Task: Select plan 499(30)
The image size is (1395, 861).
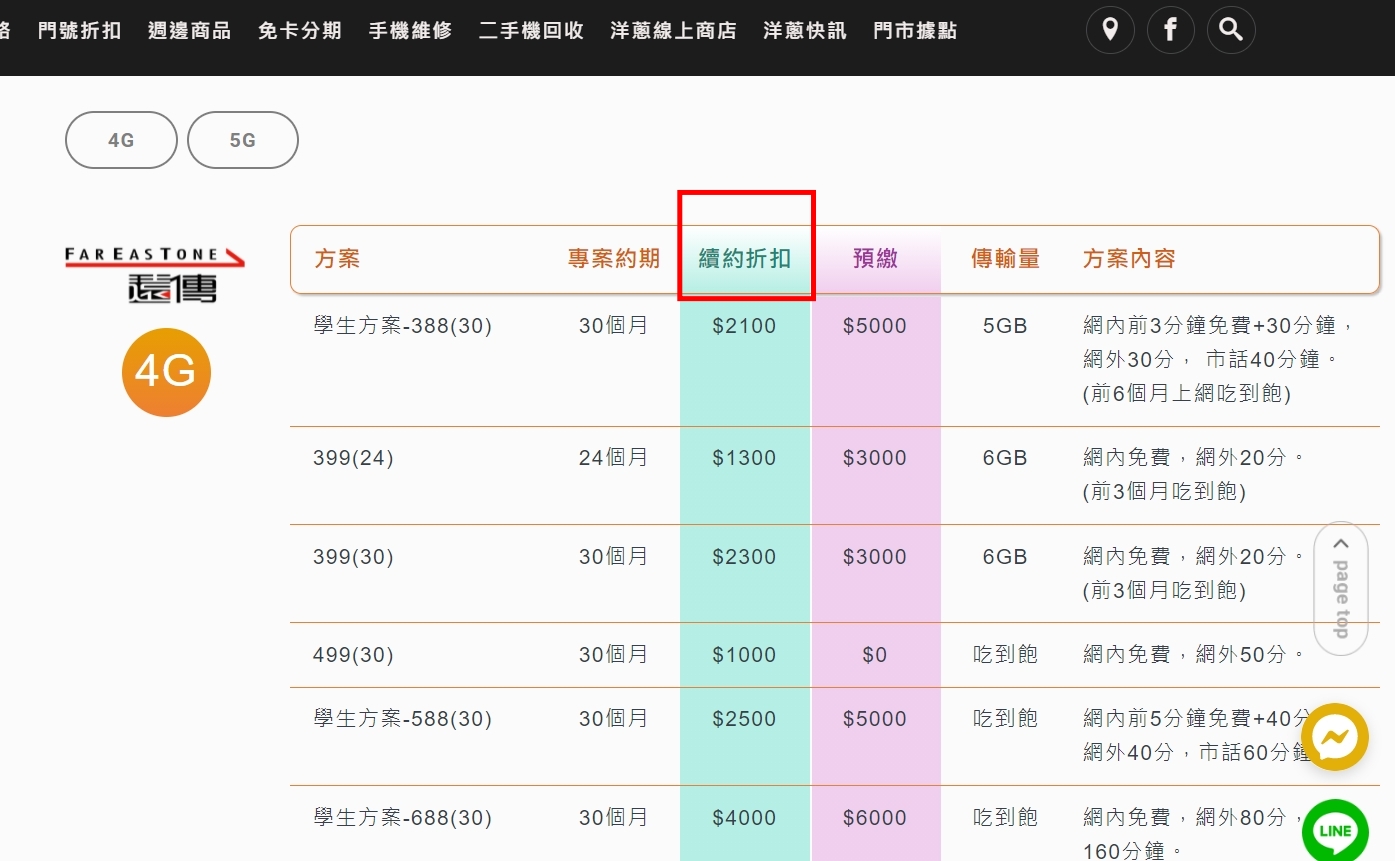Action: pos(353,655)
